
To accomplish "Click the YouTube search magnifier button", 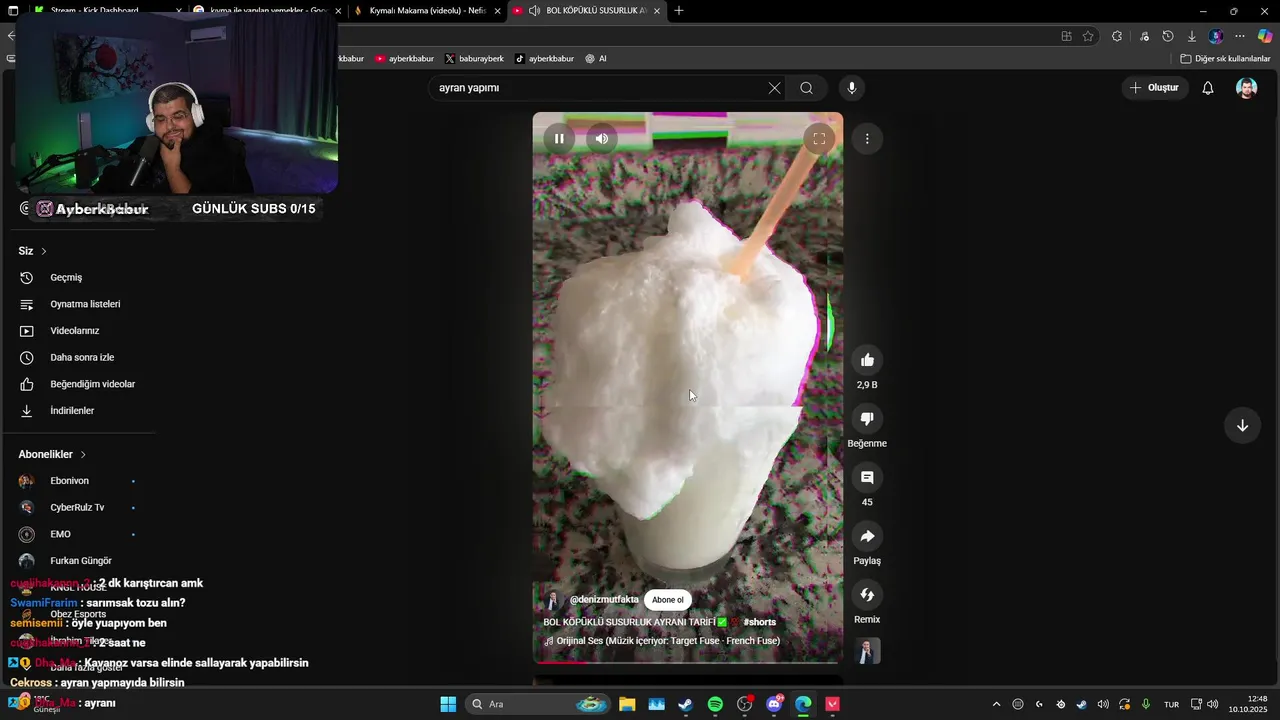I will click(x=806, y=88).
